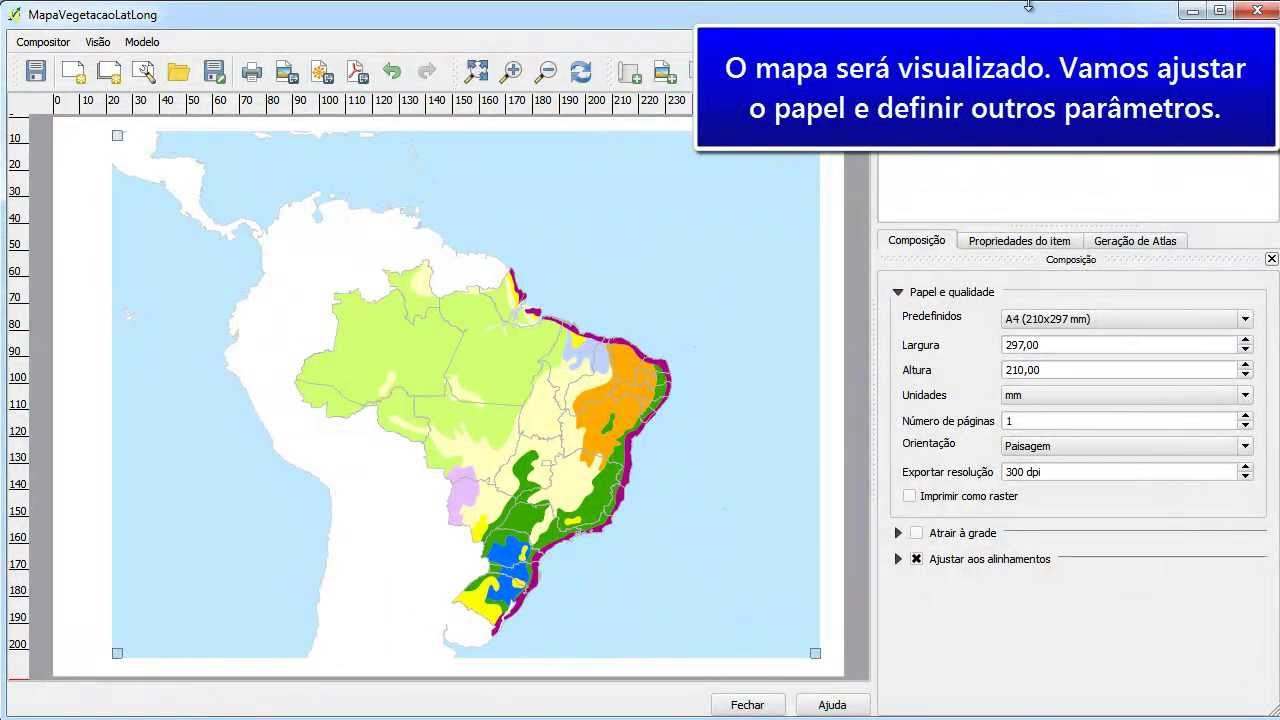This screenshot has width=1280, height=720.
Task: Open the Predefinidos paper size dropdown
Action: 1127,319
